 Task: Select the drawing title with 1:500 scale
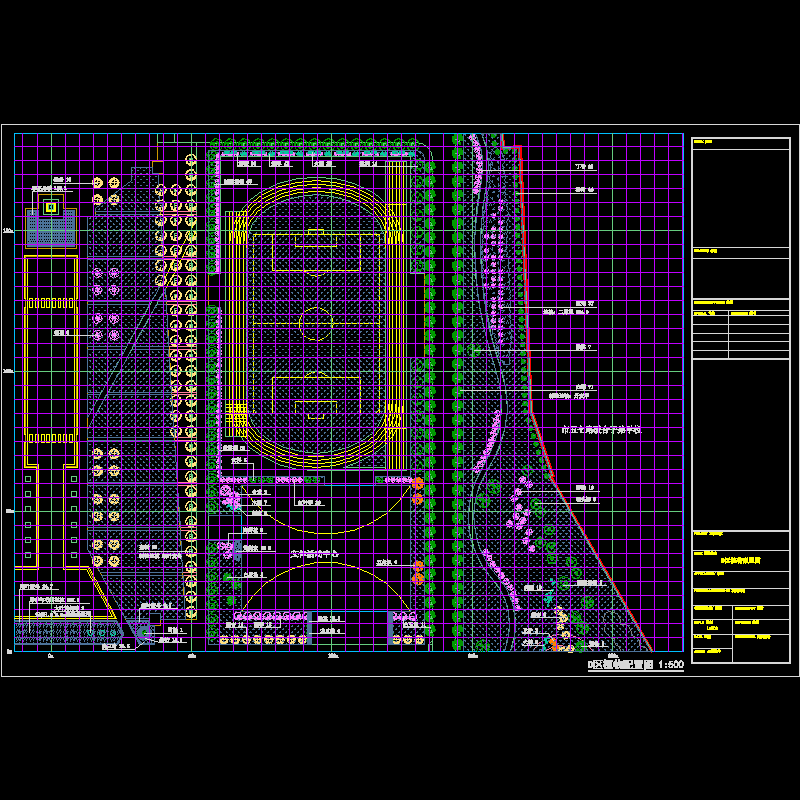(x=636, y=664)
